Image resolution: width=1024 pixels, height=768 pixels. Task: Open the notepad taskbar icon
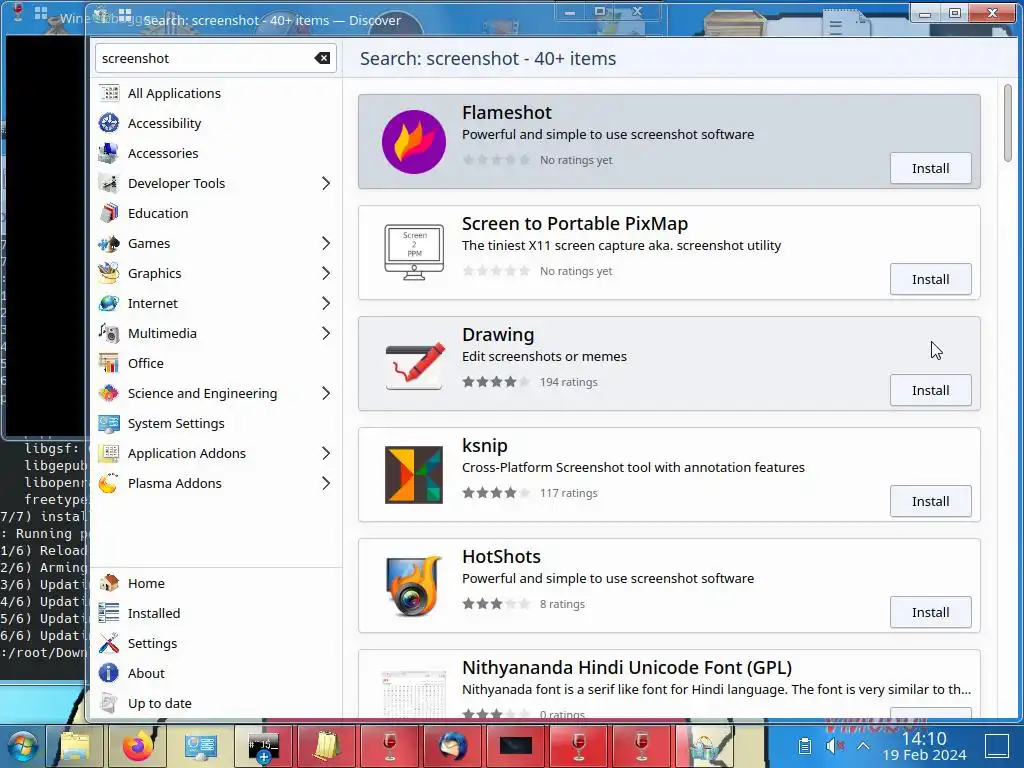point(327,745)
